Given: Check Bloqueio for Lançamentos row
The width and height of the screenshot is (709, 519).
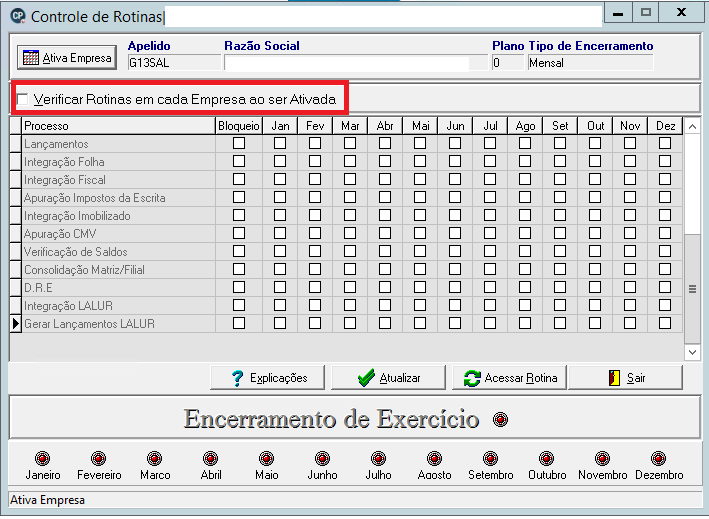Looking at the screenshot, I should coord(239,143).
